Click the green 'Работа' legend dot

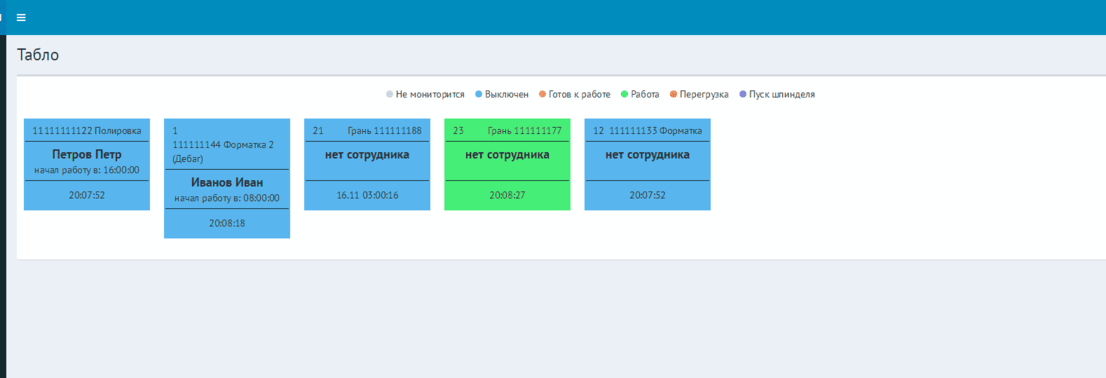[624, 94]
